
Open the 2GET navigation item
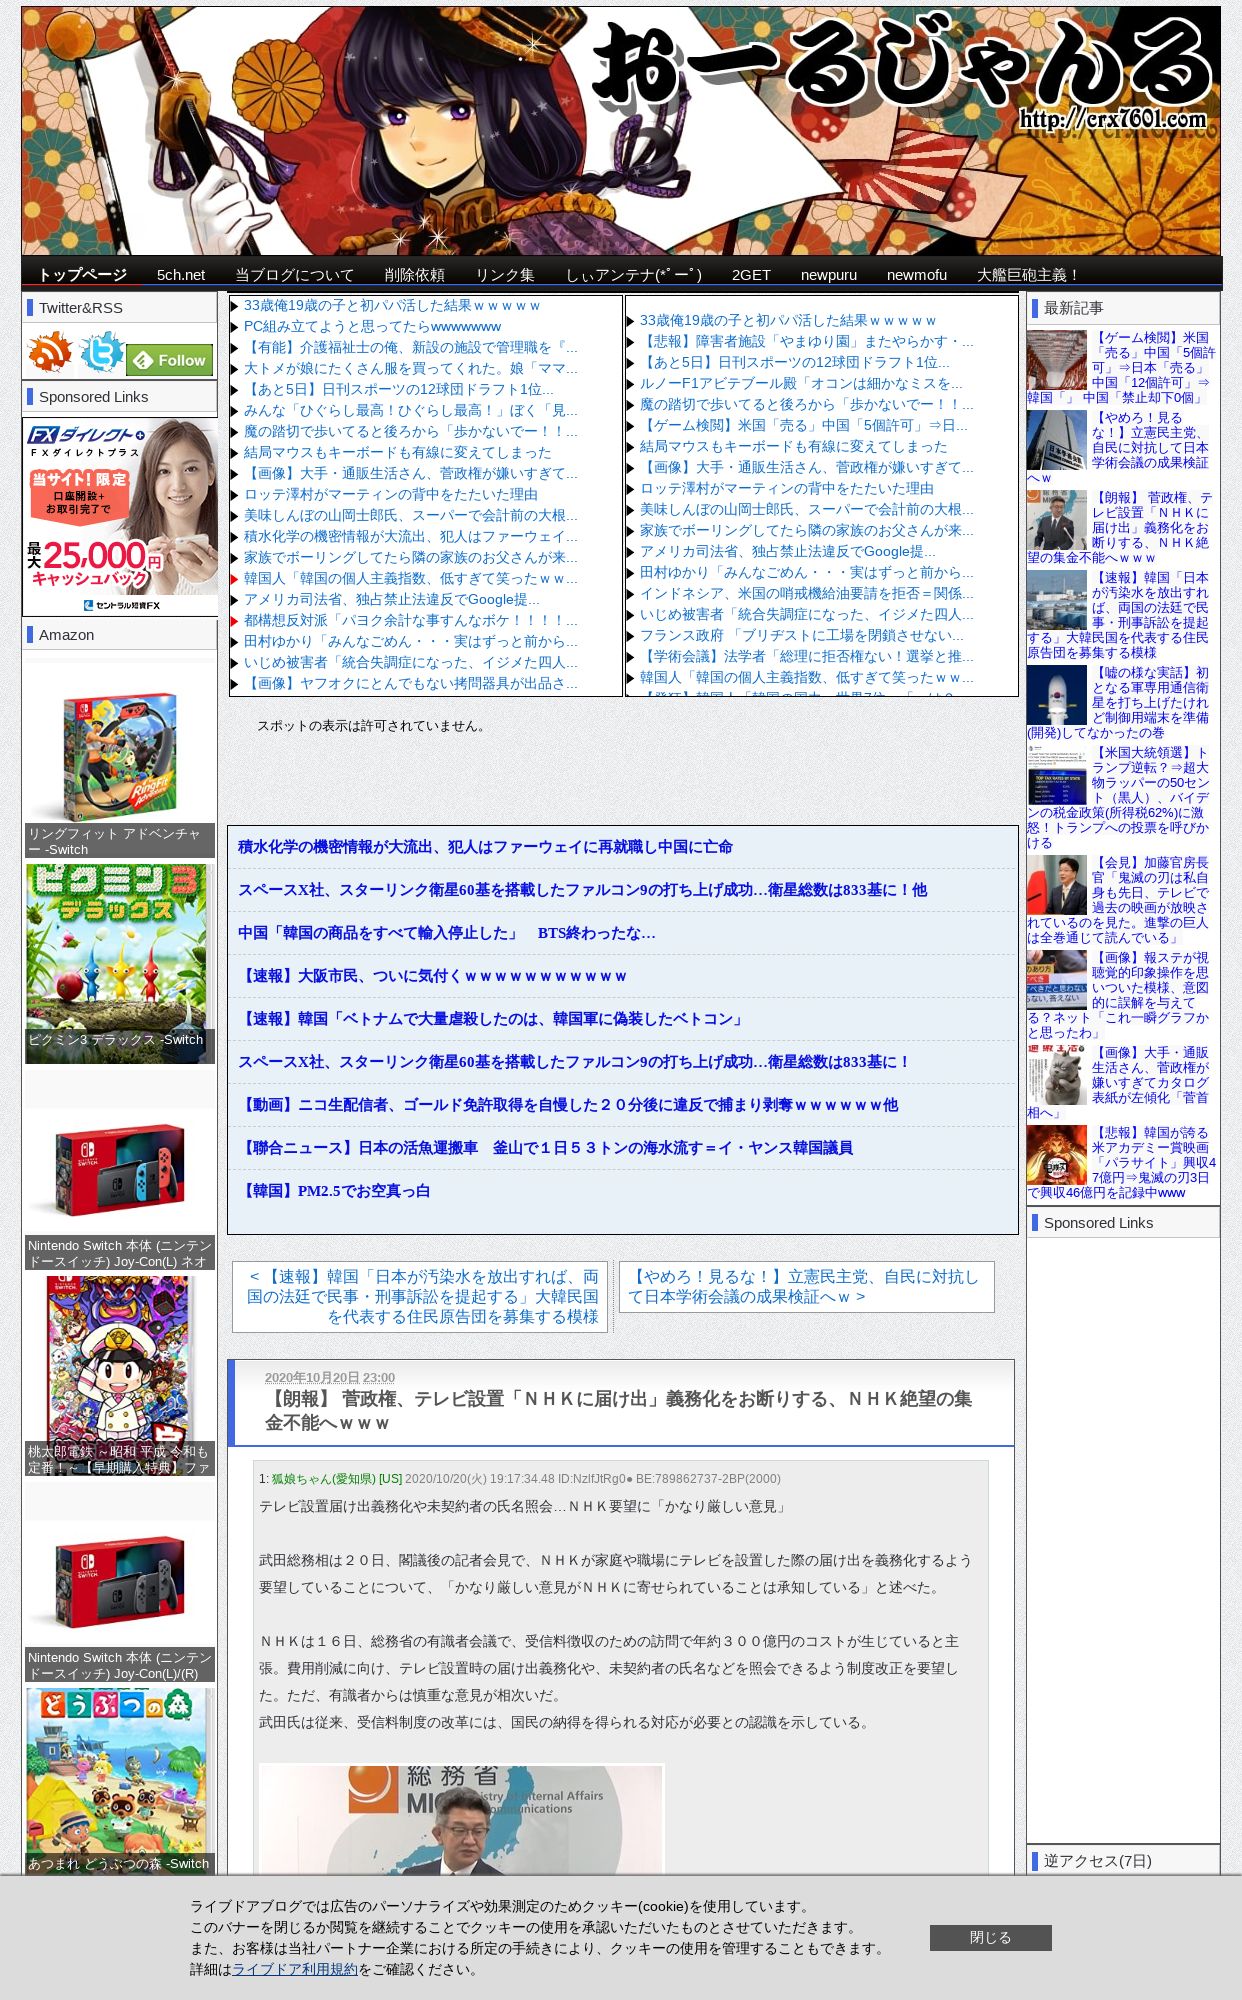751,275
